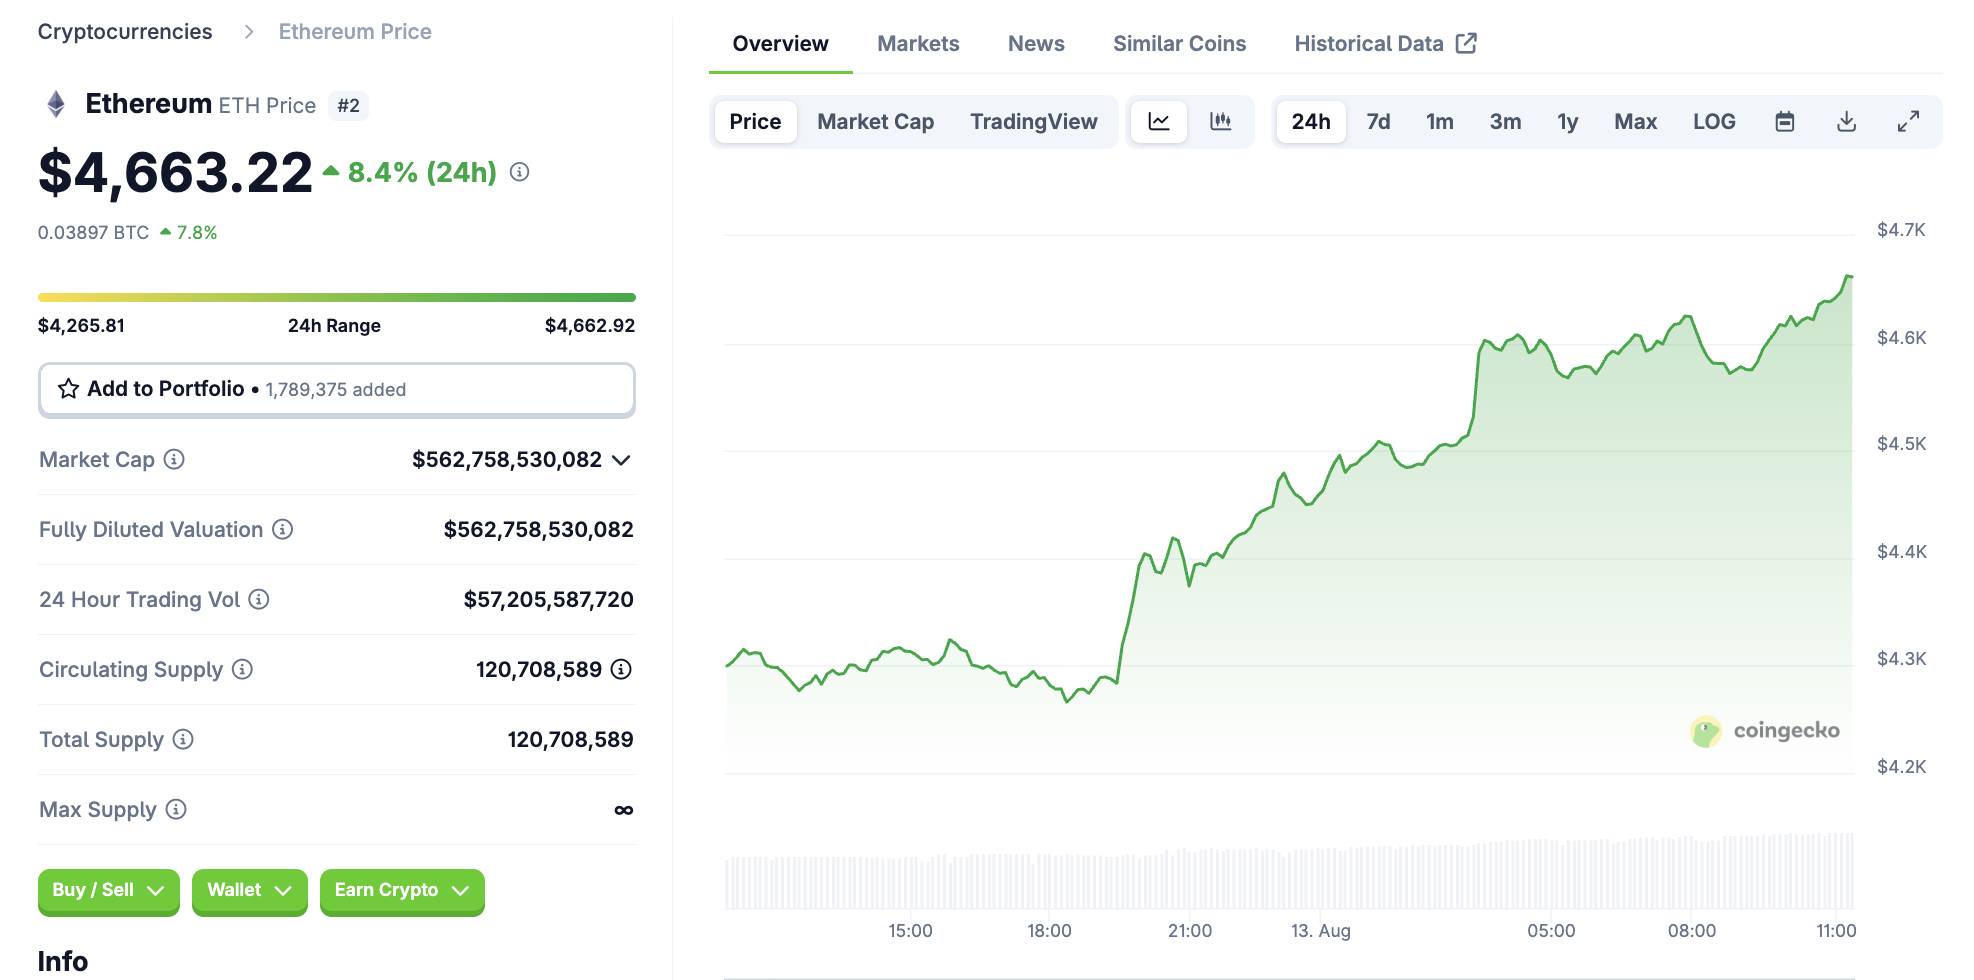
Task: Select the Price chart toggle
Action: pyautogui.click(x=755, y=122)
